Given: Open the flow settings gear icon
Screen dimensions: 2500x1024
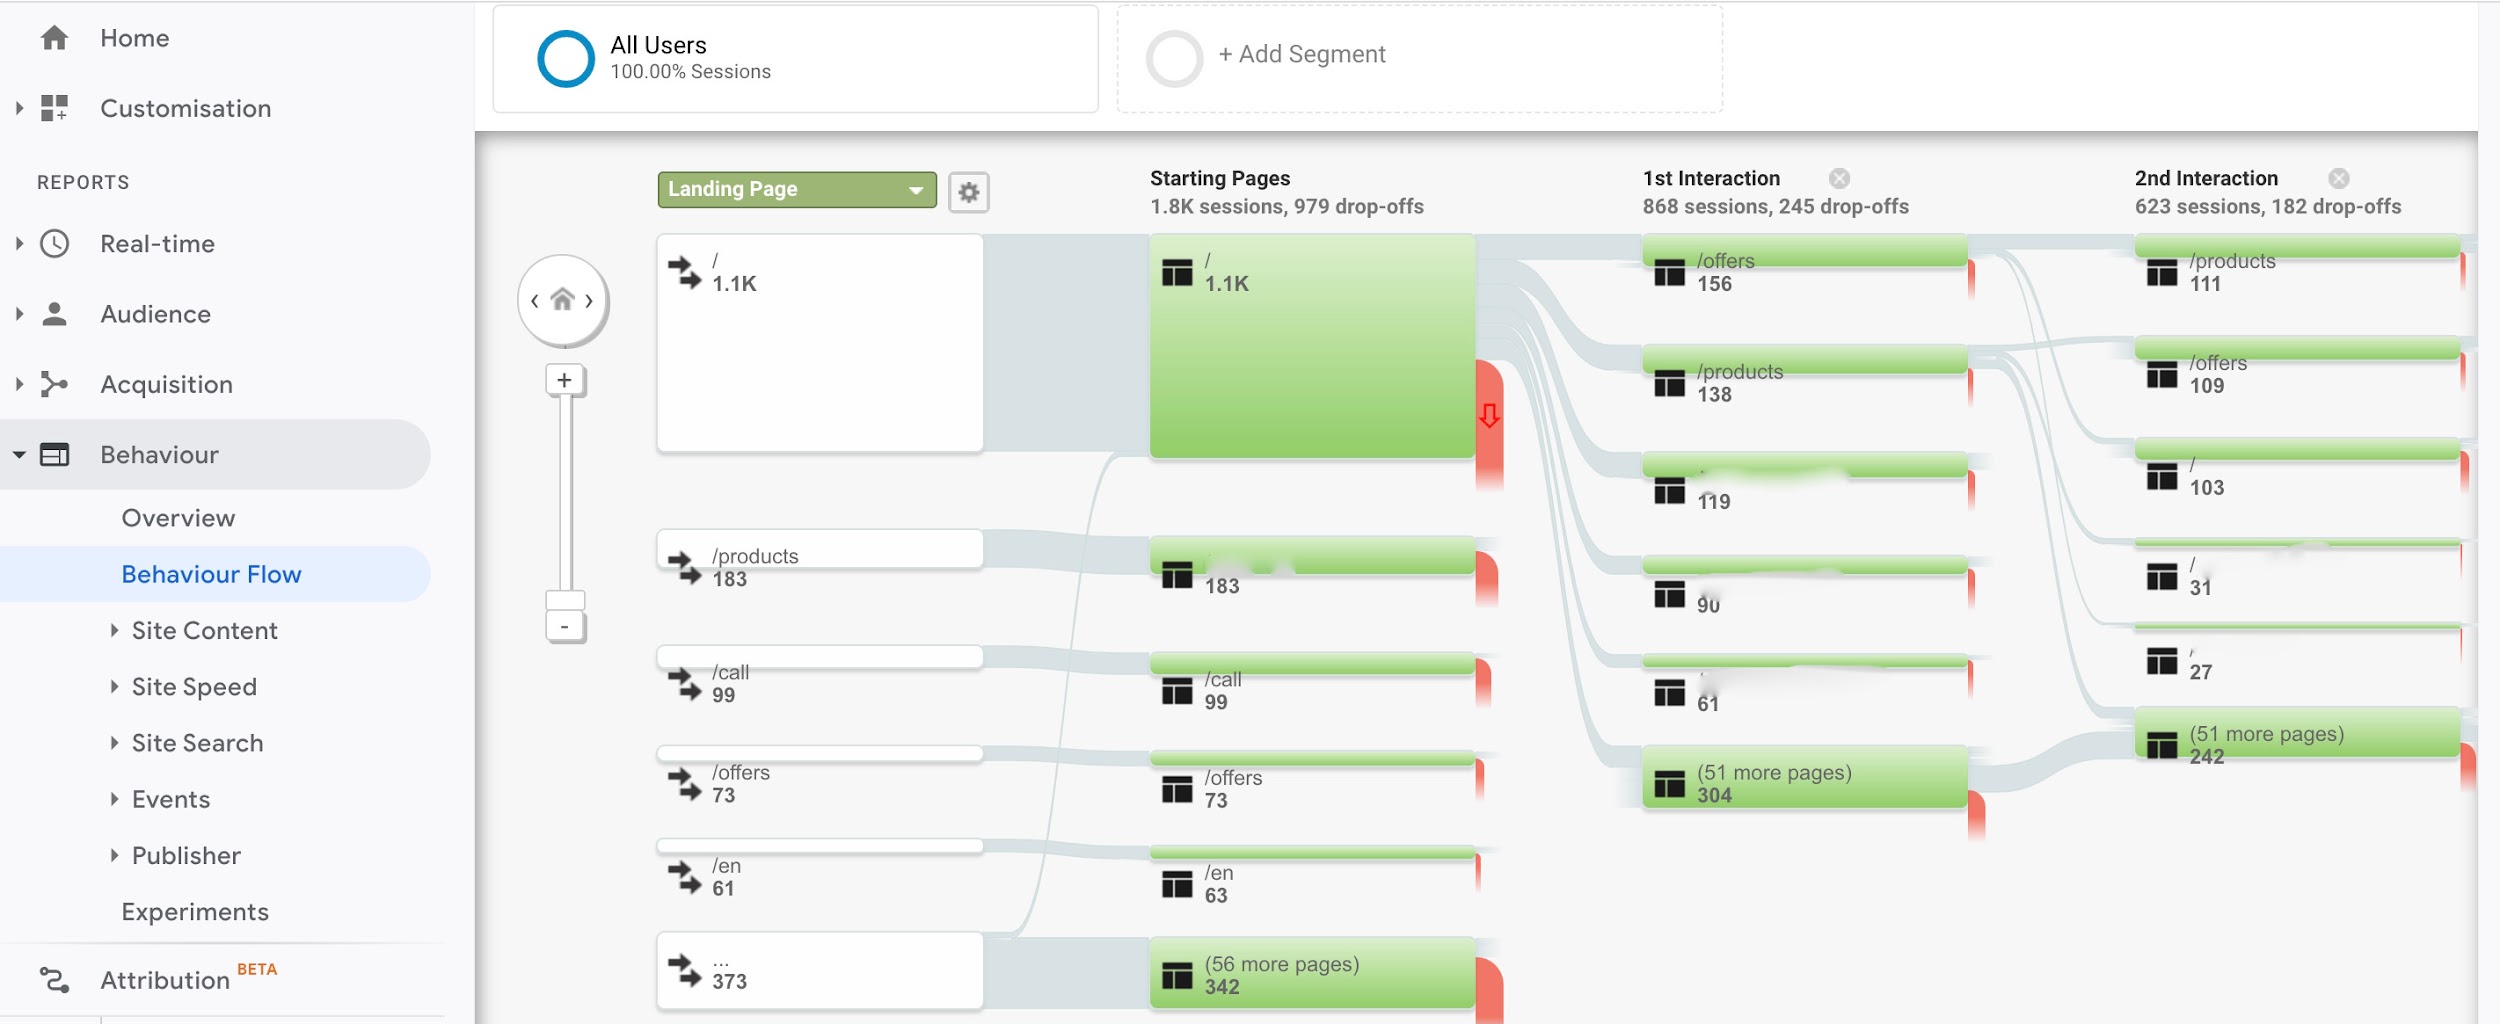Looking at the screenshot, I should [968, 192].
